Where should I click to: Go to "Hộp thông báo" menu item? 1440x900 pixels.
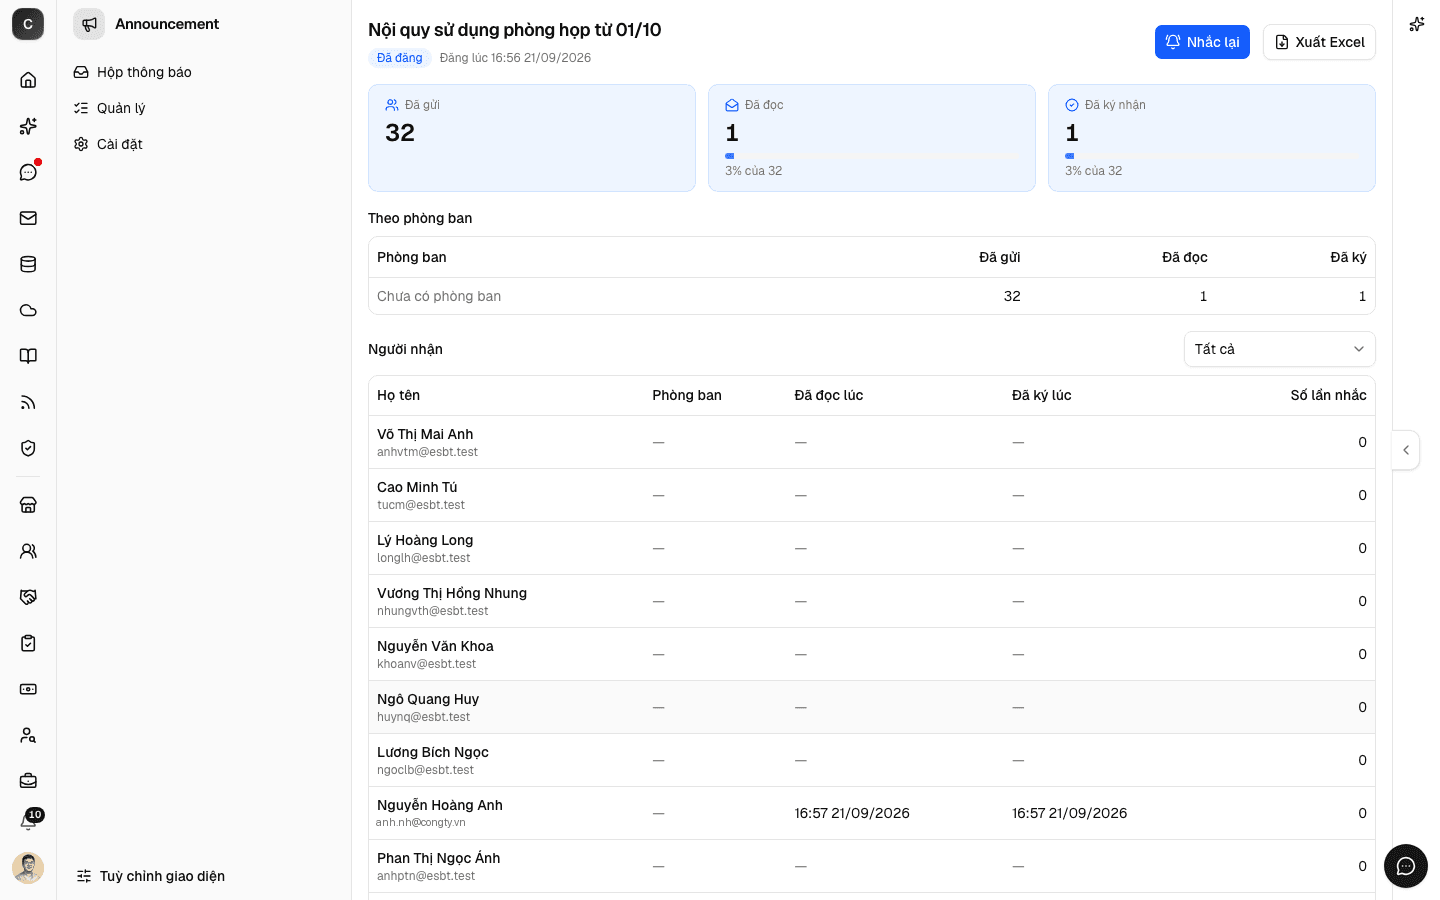pos(204,72)
